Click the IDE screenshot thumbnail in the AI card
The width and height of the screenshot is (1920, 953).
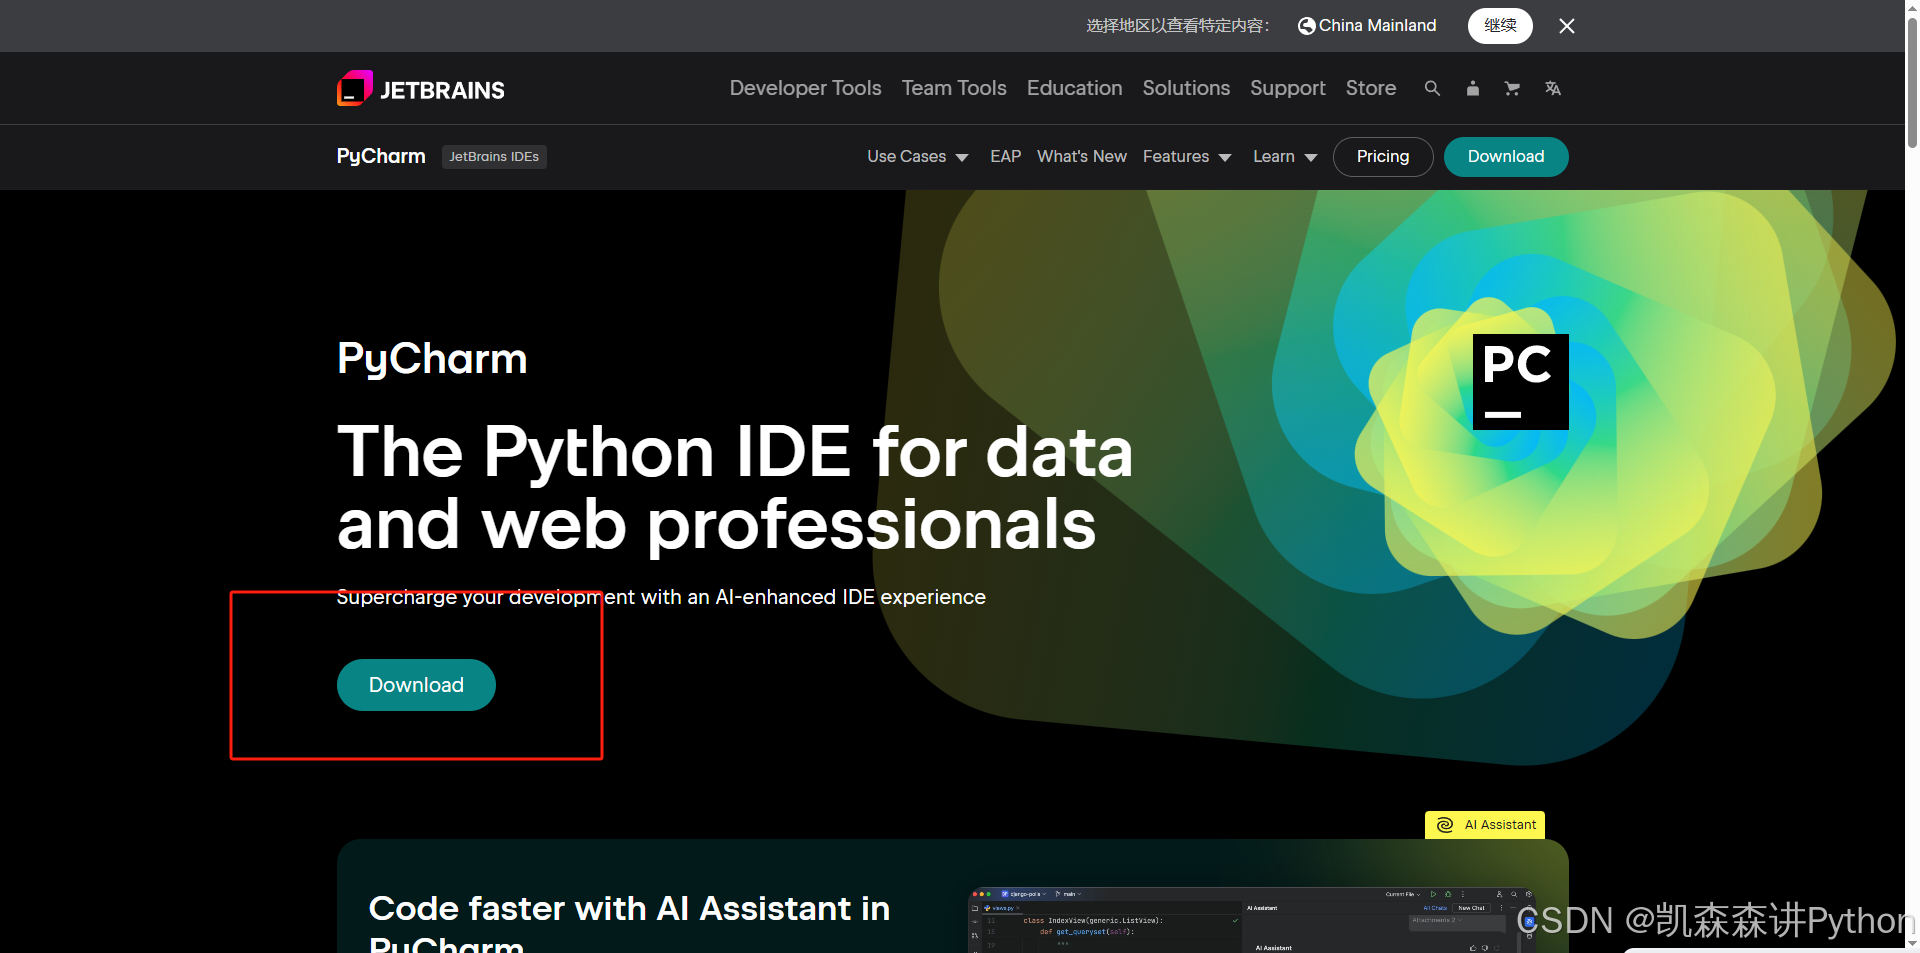click(1252, 920)
